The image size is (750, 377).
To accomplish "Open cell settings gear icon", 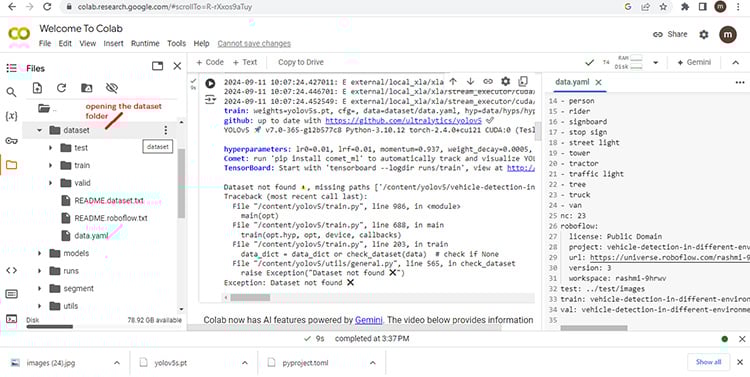I will [506, 81].
